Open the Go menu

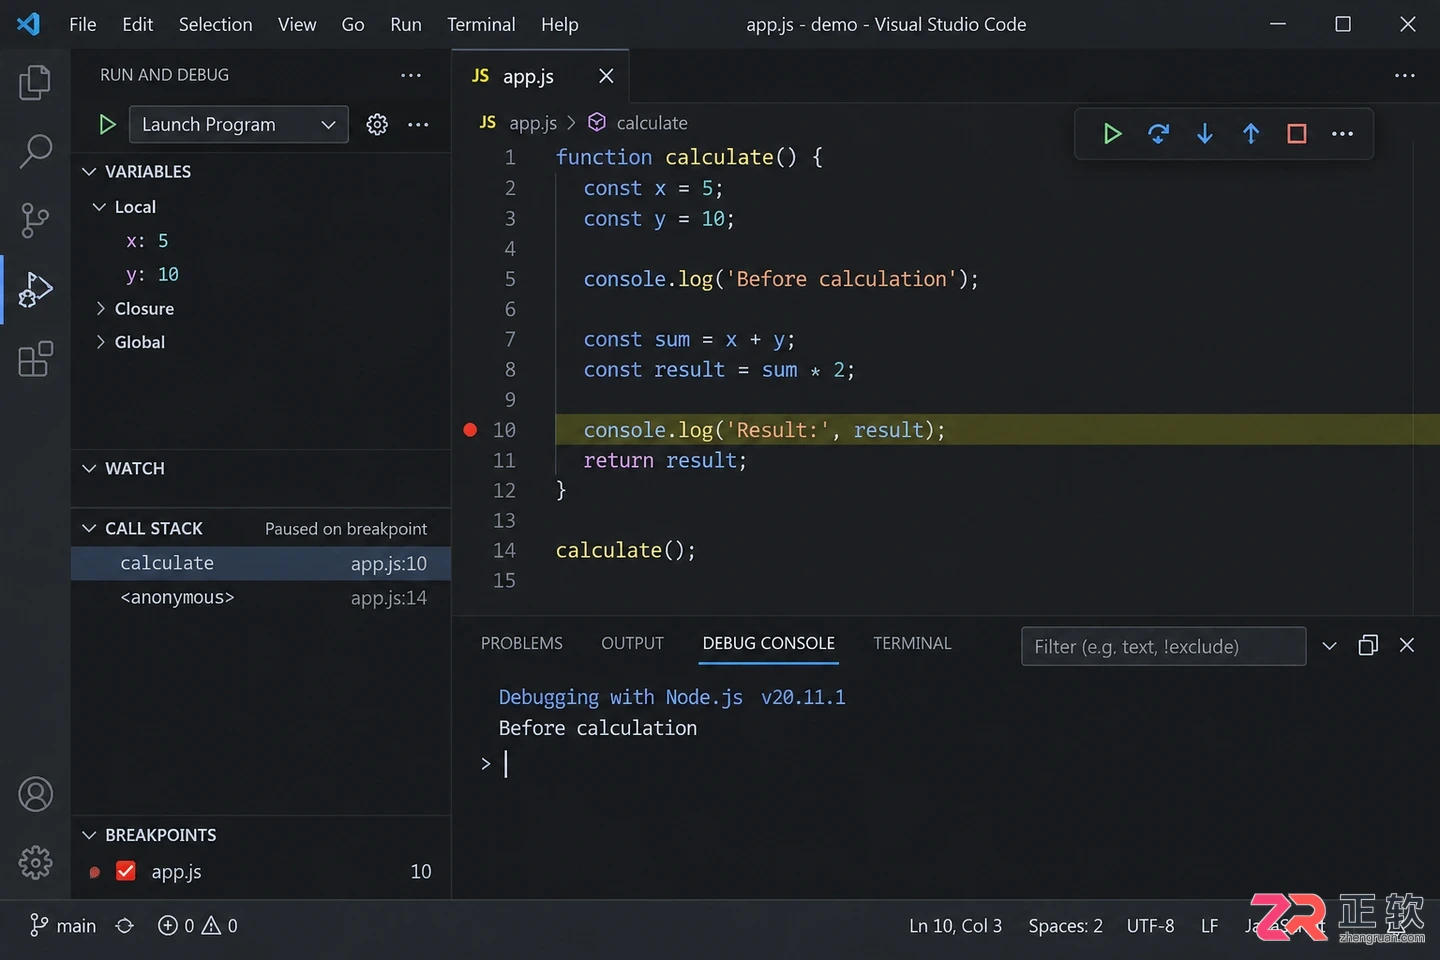pyautogui.click(x=353, y=24)
